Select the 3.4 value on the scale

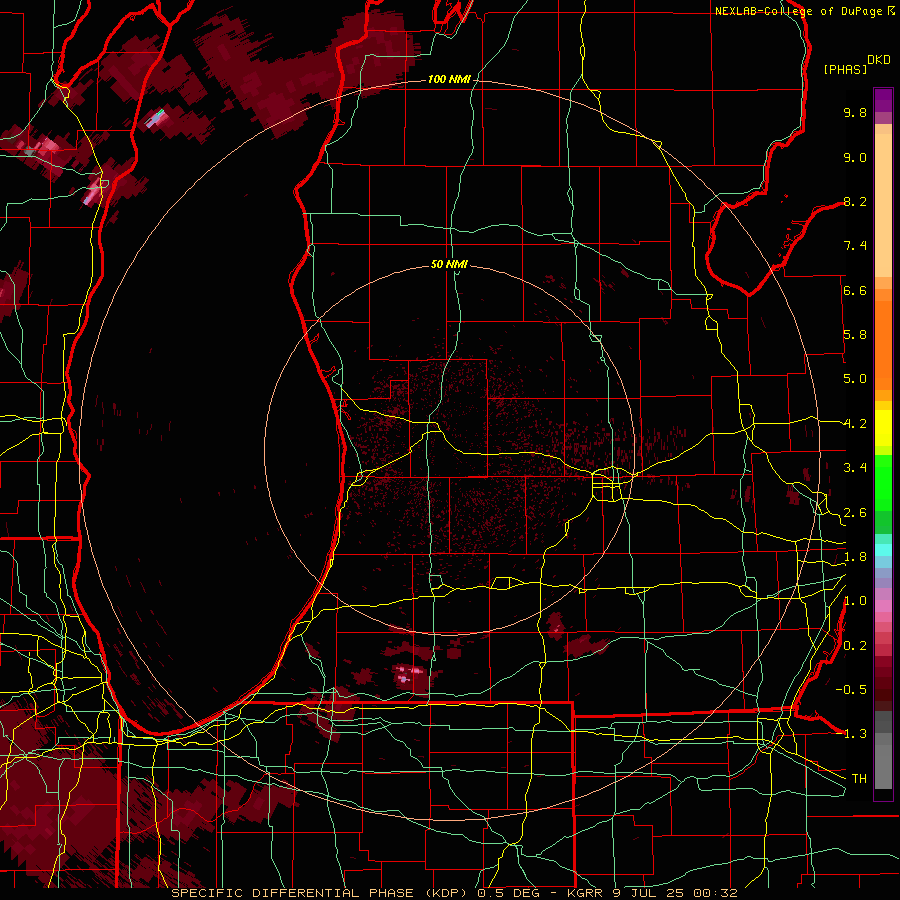855,468
